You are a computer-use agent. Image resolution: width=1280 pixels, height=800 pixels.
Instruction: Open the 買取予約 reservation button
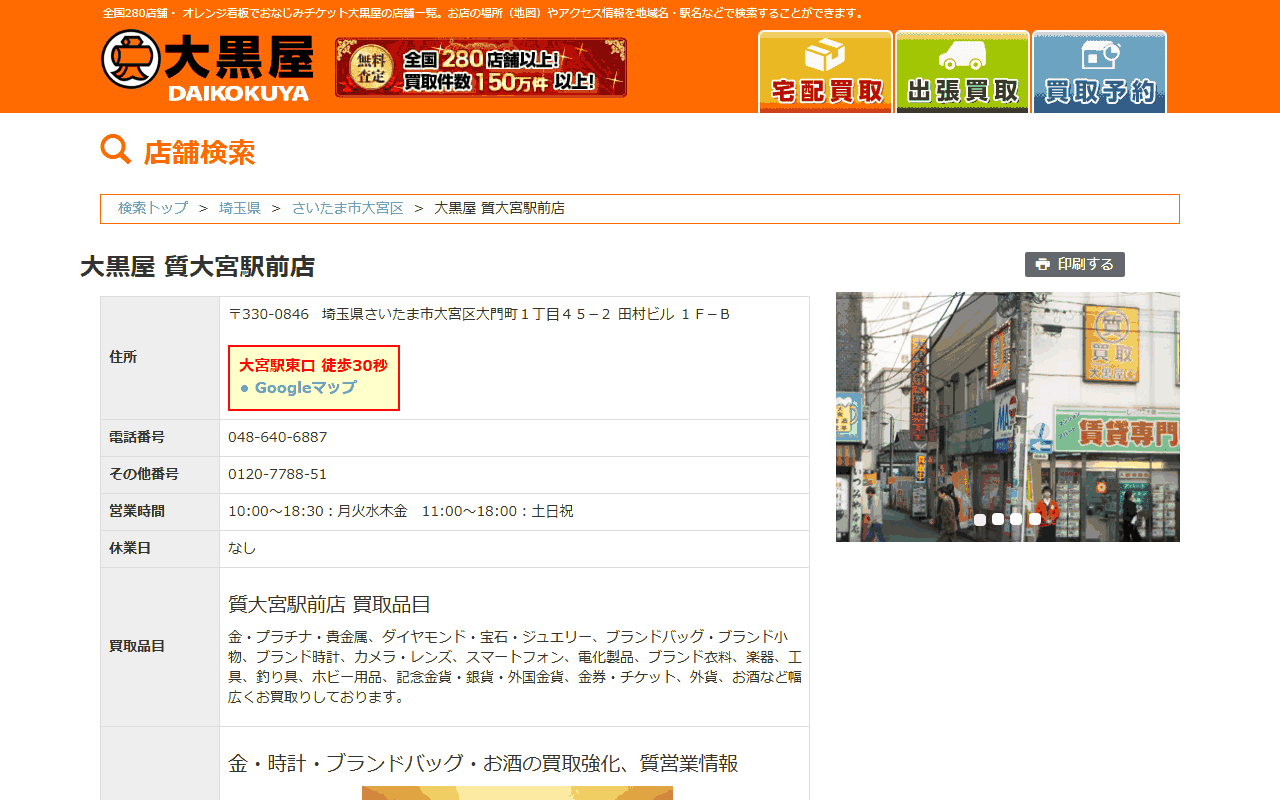(1099, 72)
